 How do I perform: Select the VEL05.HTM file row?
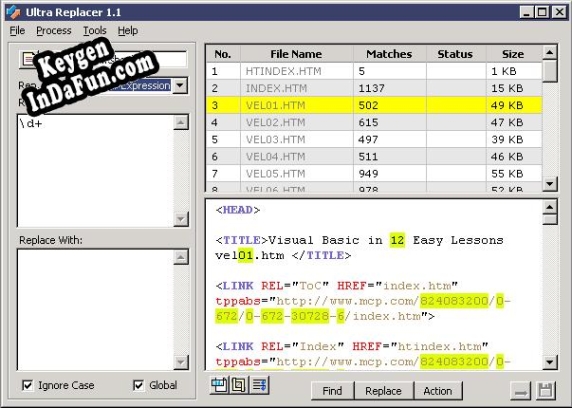[x=374, y=174]
